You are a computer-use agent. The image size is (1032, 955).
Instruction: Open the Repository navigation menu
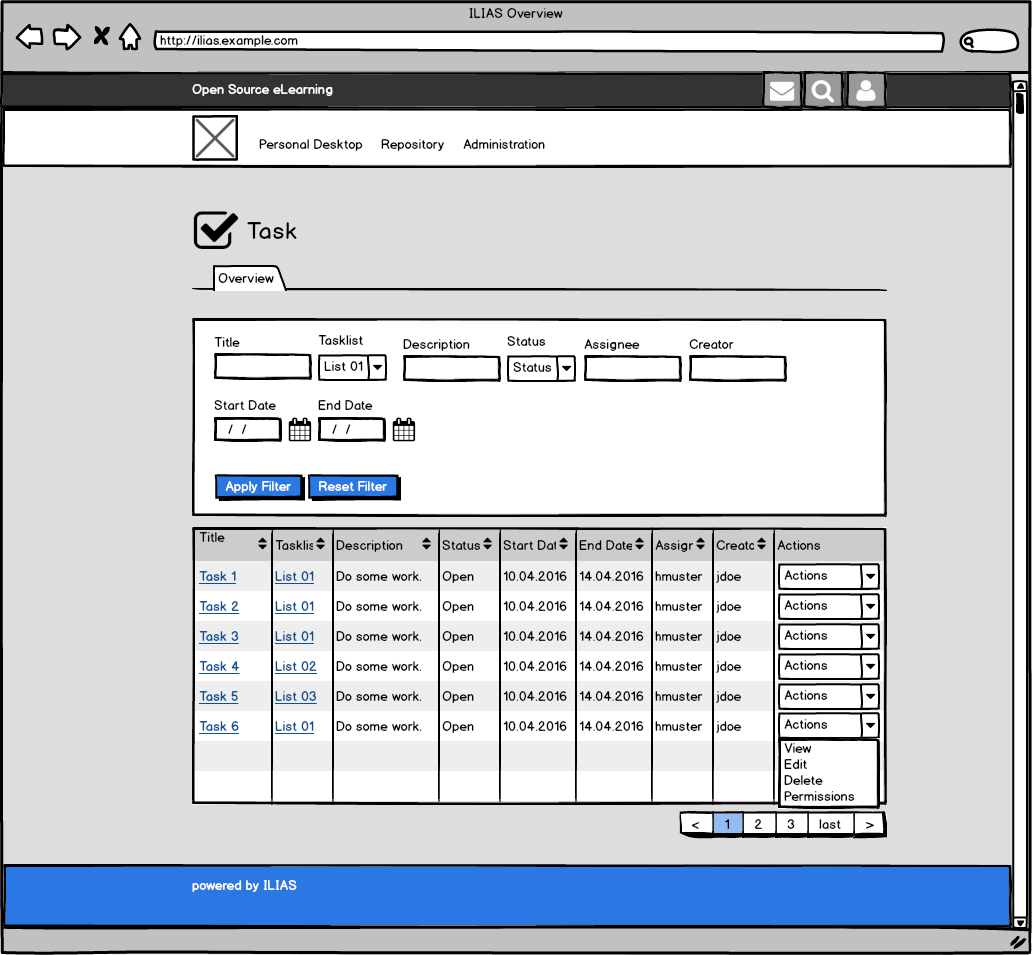[412, 145]
